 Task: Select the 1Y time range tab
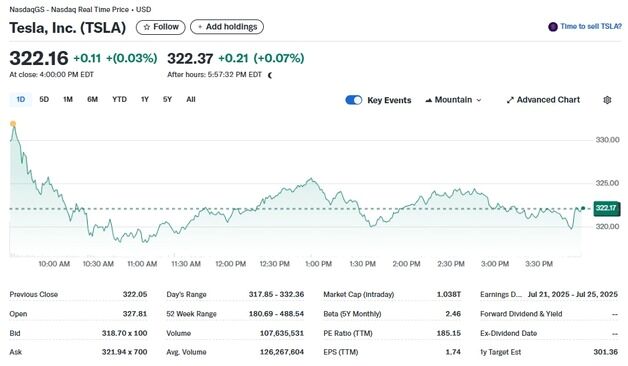click(x=145, y=100)
